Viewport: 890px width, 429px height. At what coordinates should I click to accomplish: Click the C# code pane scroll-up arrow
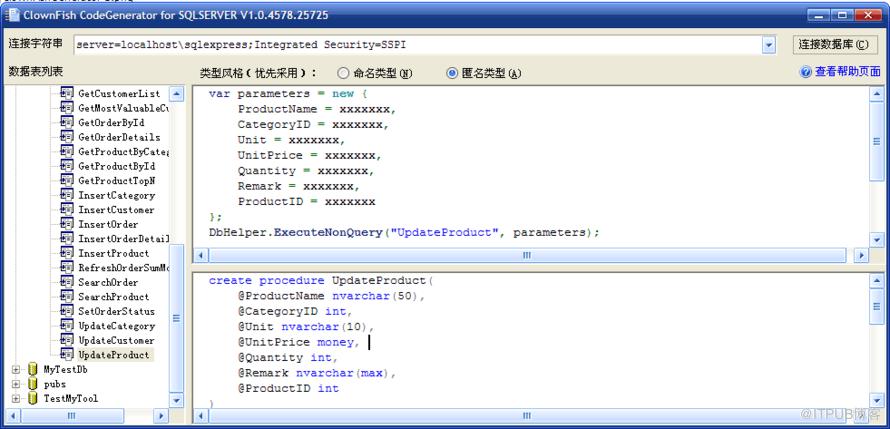point(877,94)
